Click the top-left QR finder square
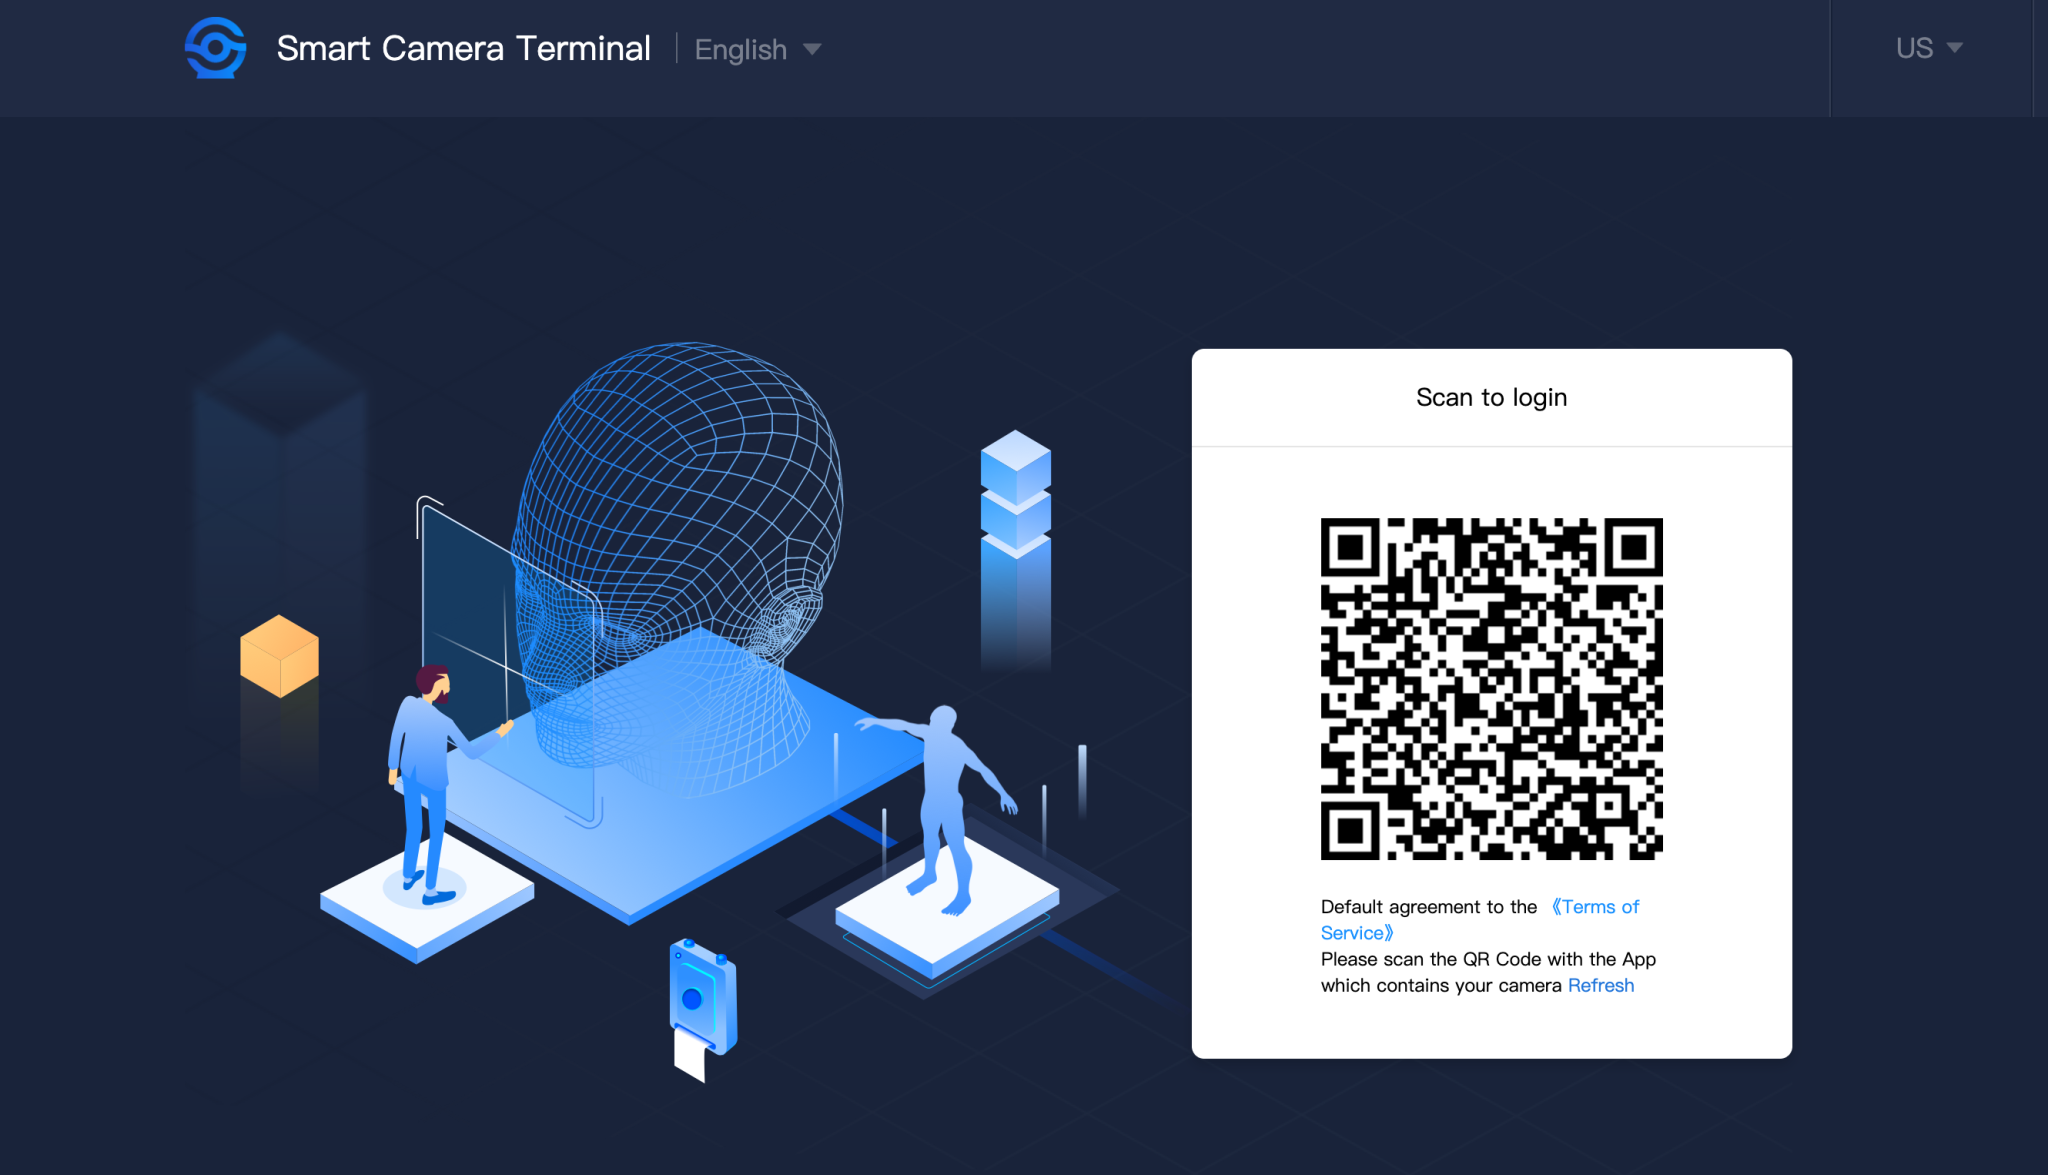 1350,547
